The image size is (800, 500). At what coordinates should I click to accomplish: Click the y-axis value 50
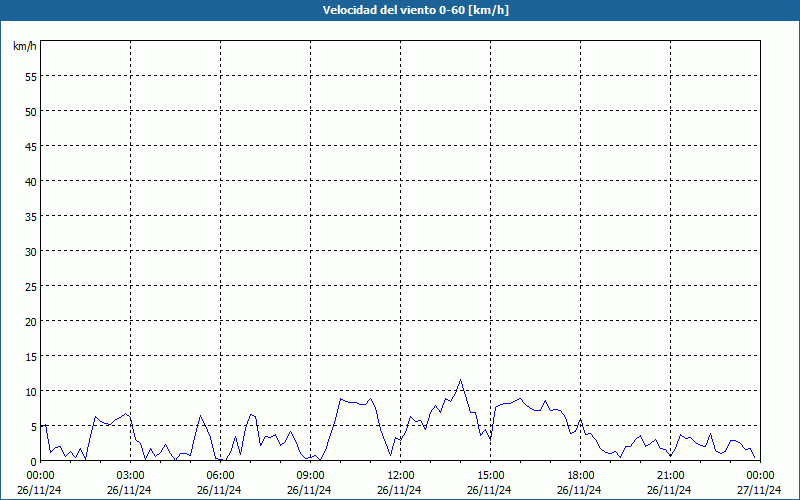[x=31, y=111]
